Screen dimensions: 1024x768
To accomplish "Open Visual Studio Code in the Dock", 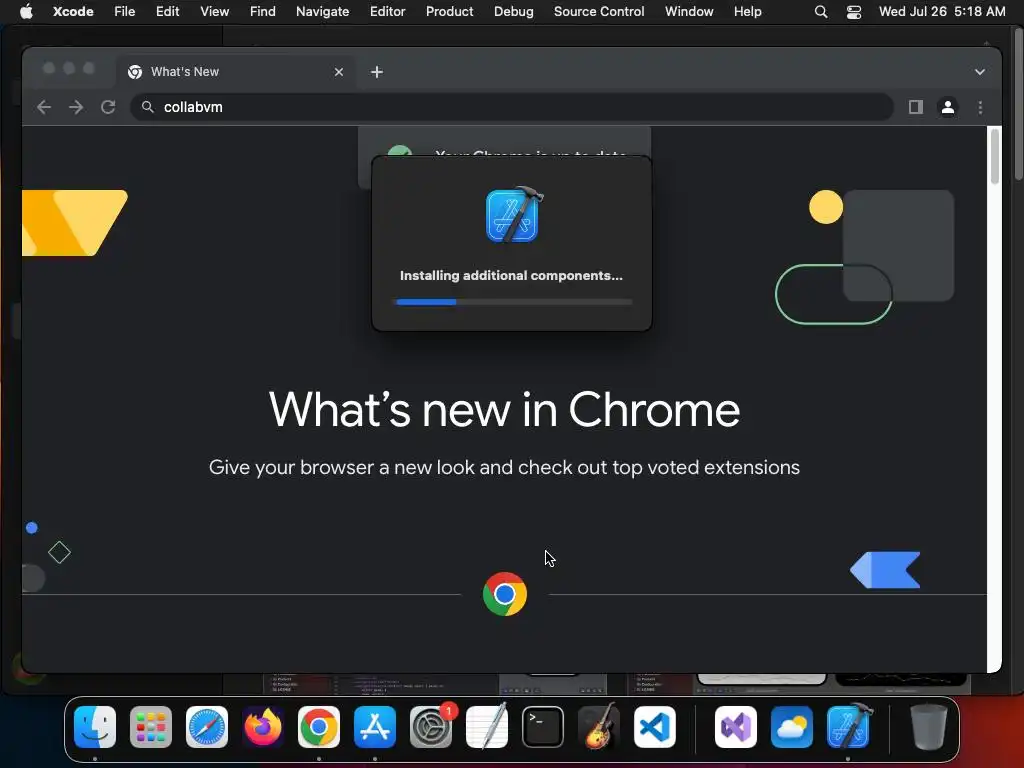I will [655, 727].
